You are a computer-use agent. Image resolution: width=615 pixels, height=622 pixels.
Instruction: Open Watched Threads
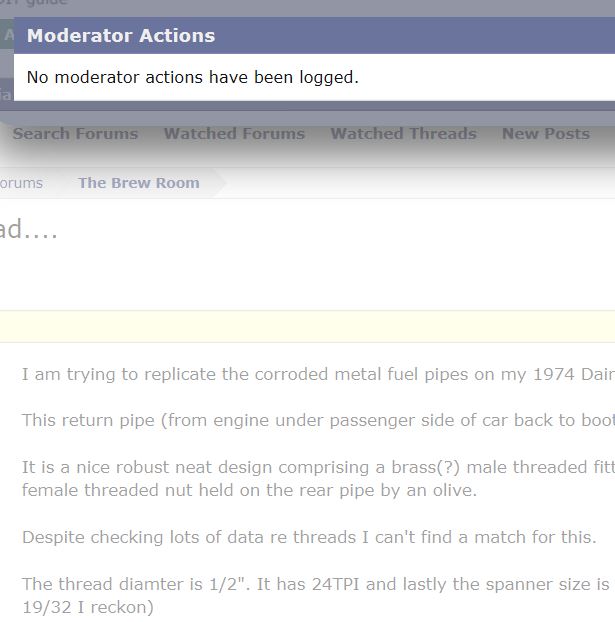coord(403,134)
